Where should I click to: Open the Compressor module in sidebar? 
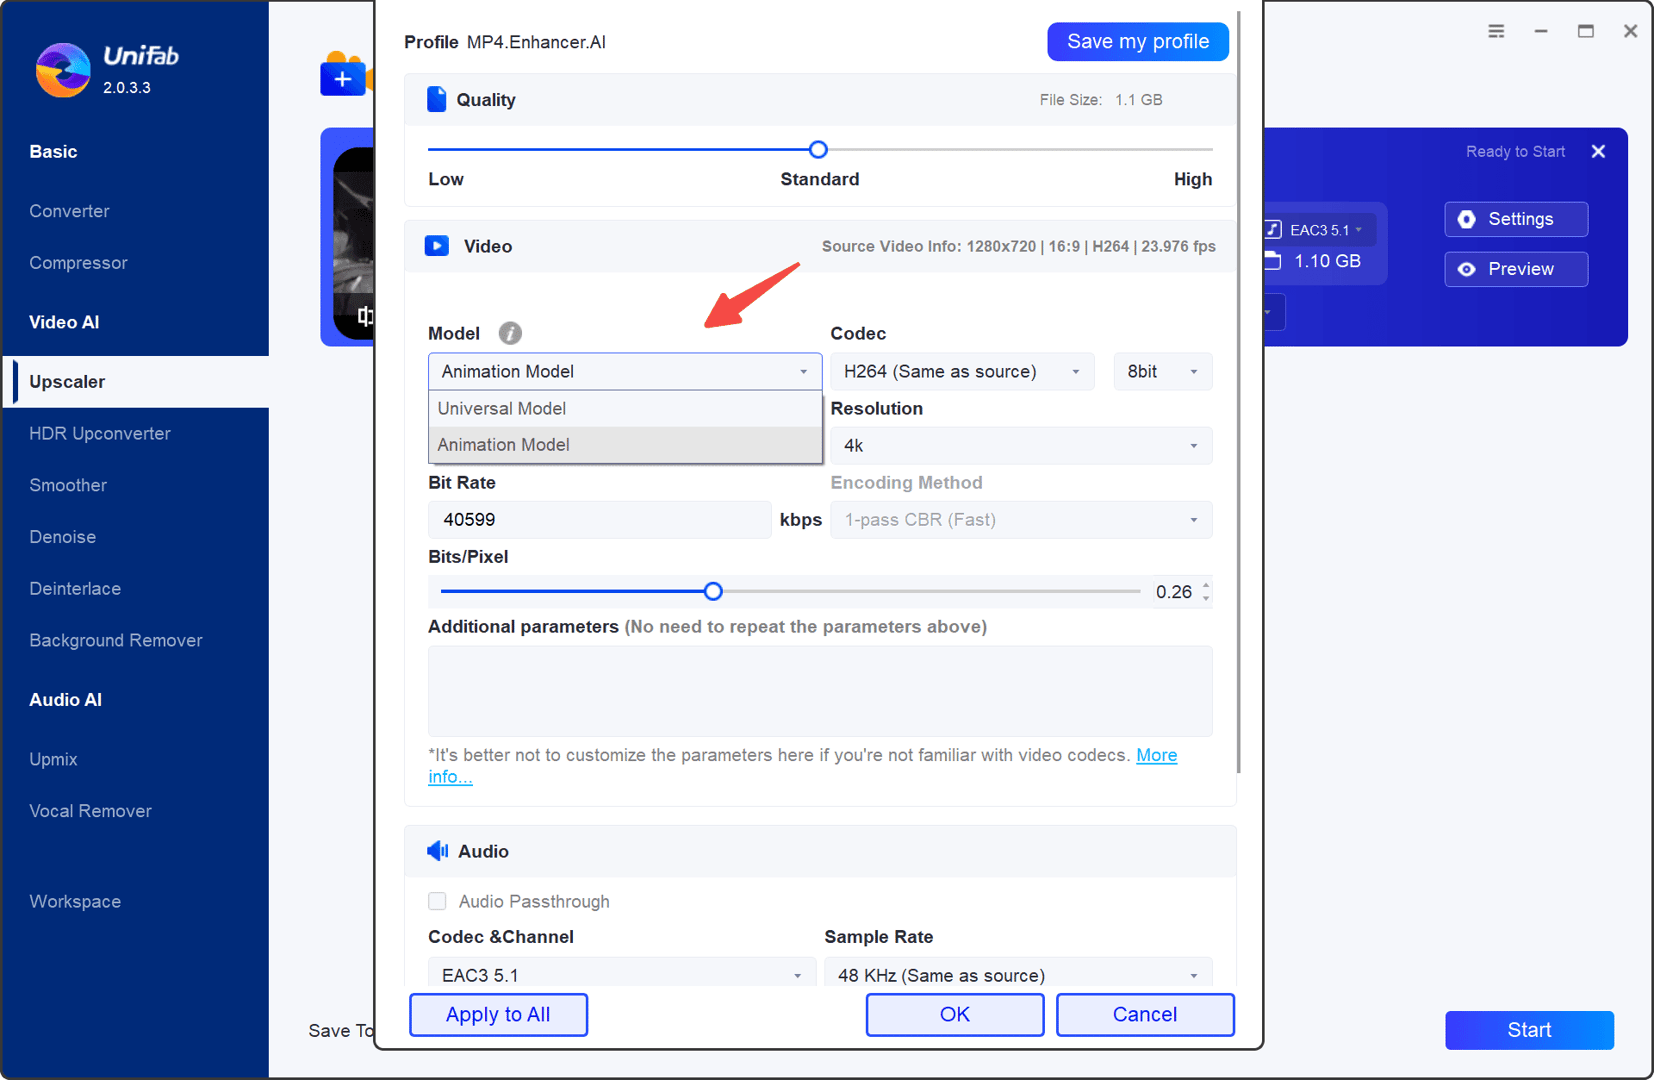click(x=78, y=263)
